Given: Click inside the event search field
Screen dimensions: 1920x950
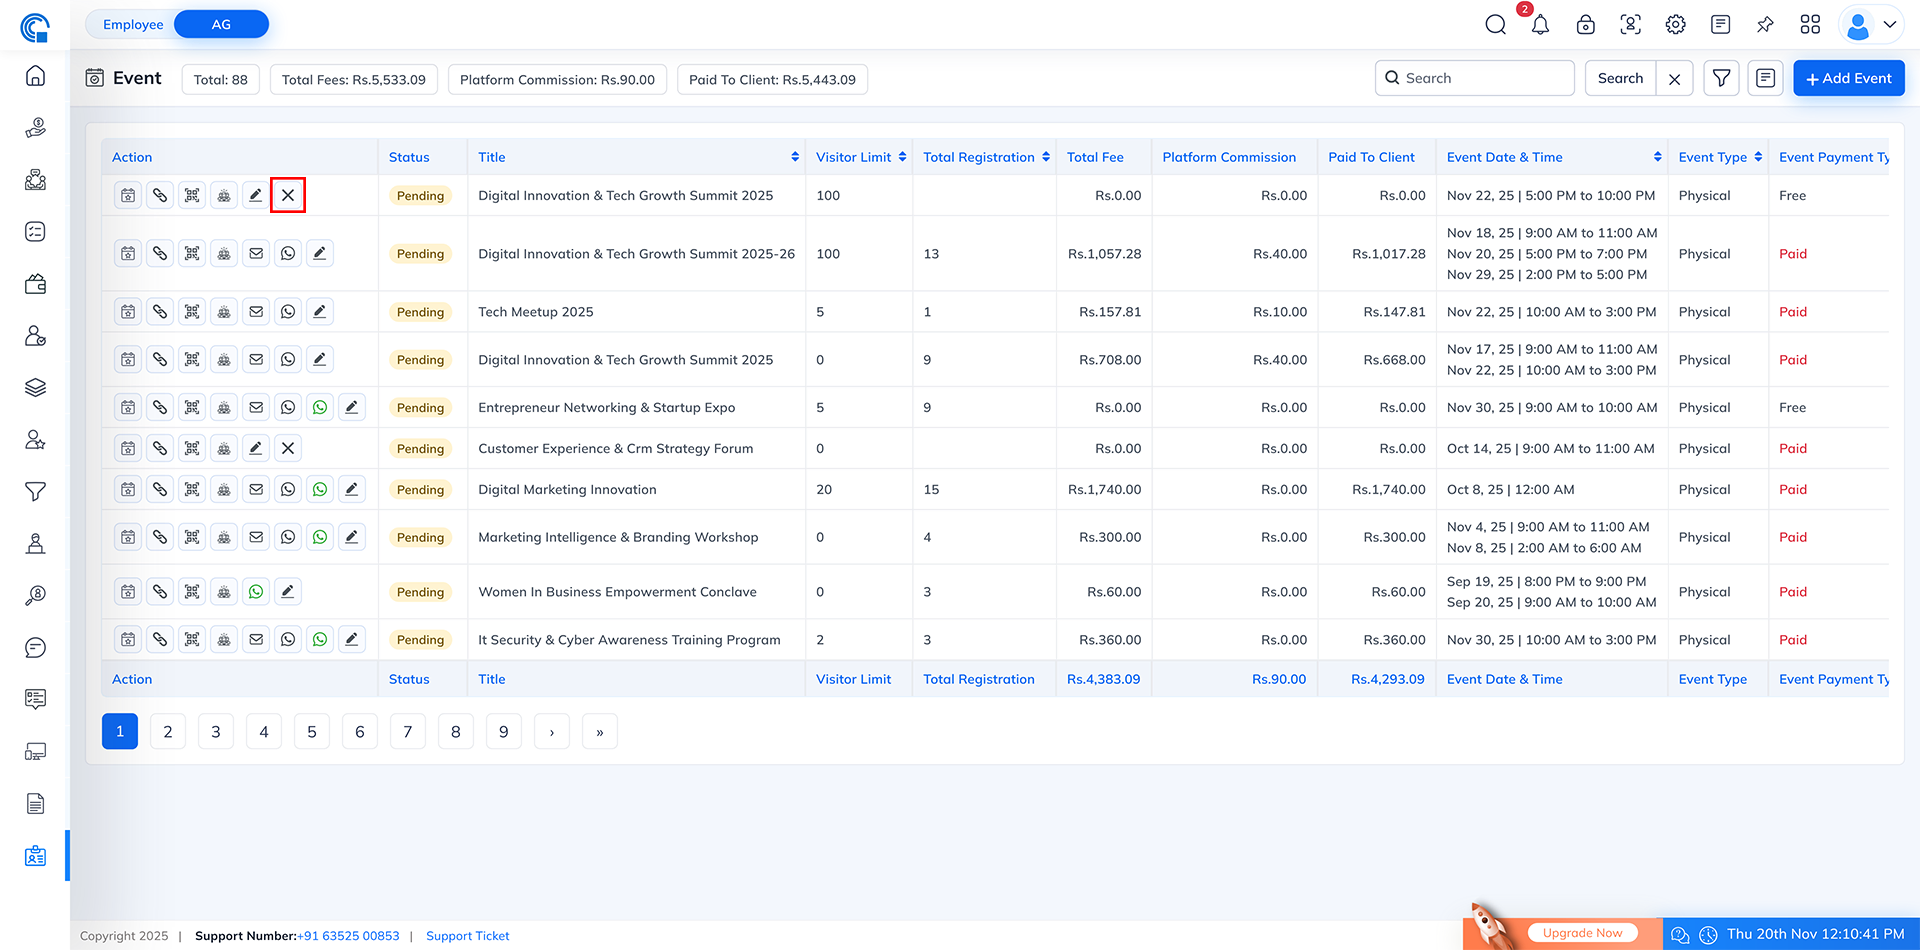Looking at the screenshot, I should [x=1474, y=78].
